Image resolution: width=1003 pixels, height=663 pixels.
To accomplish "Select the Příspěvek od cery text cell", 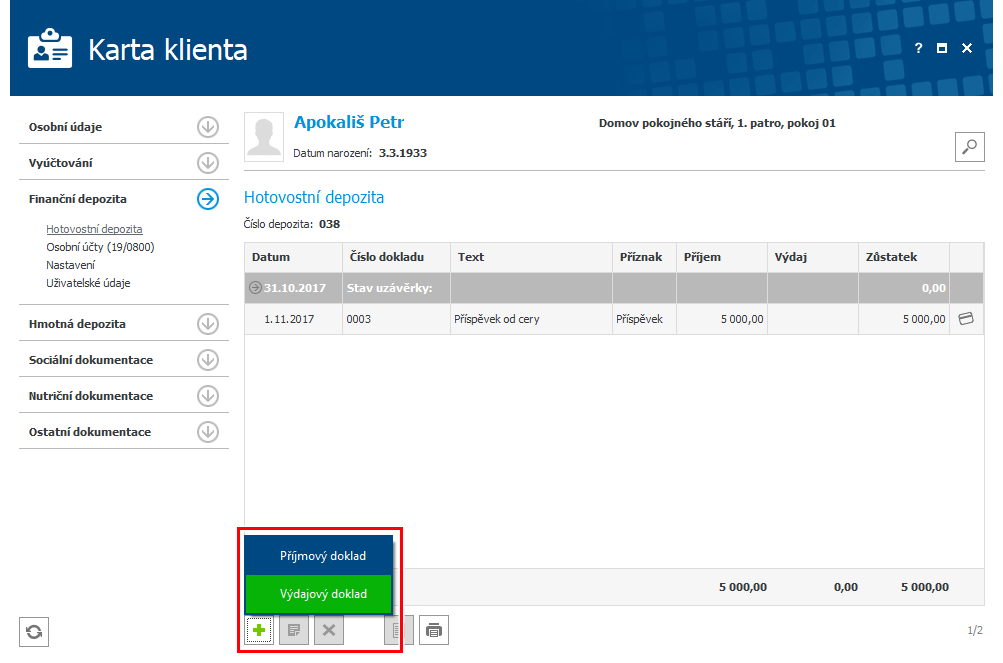I will pyautogui.click(x=532, y=319).
